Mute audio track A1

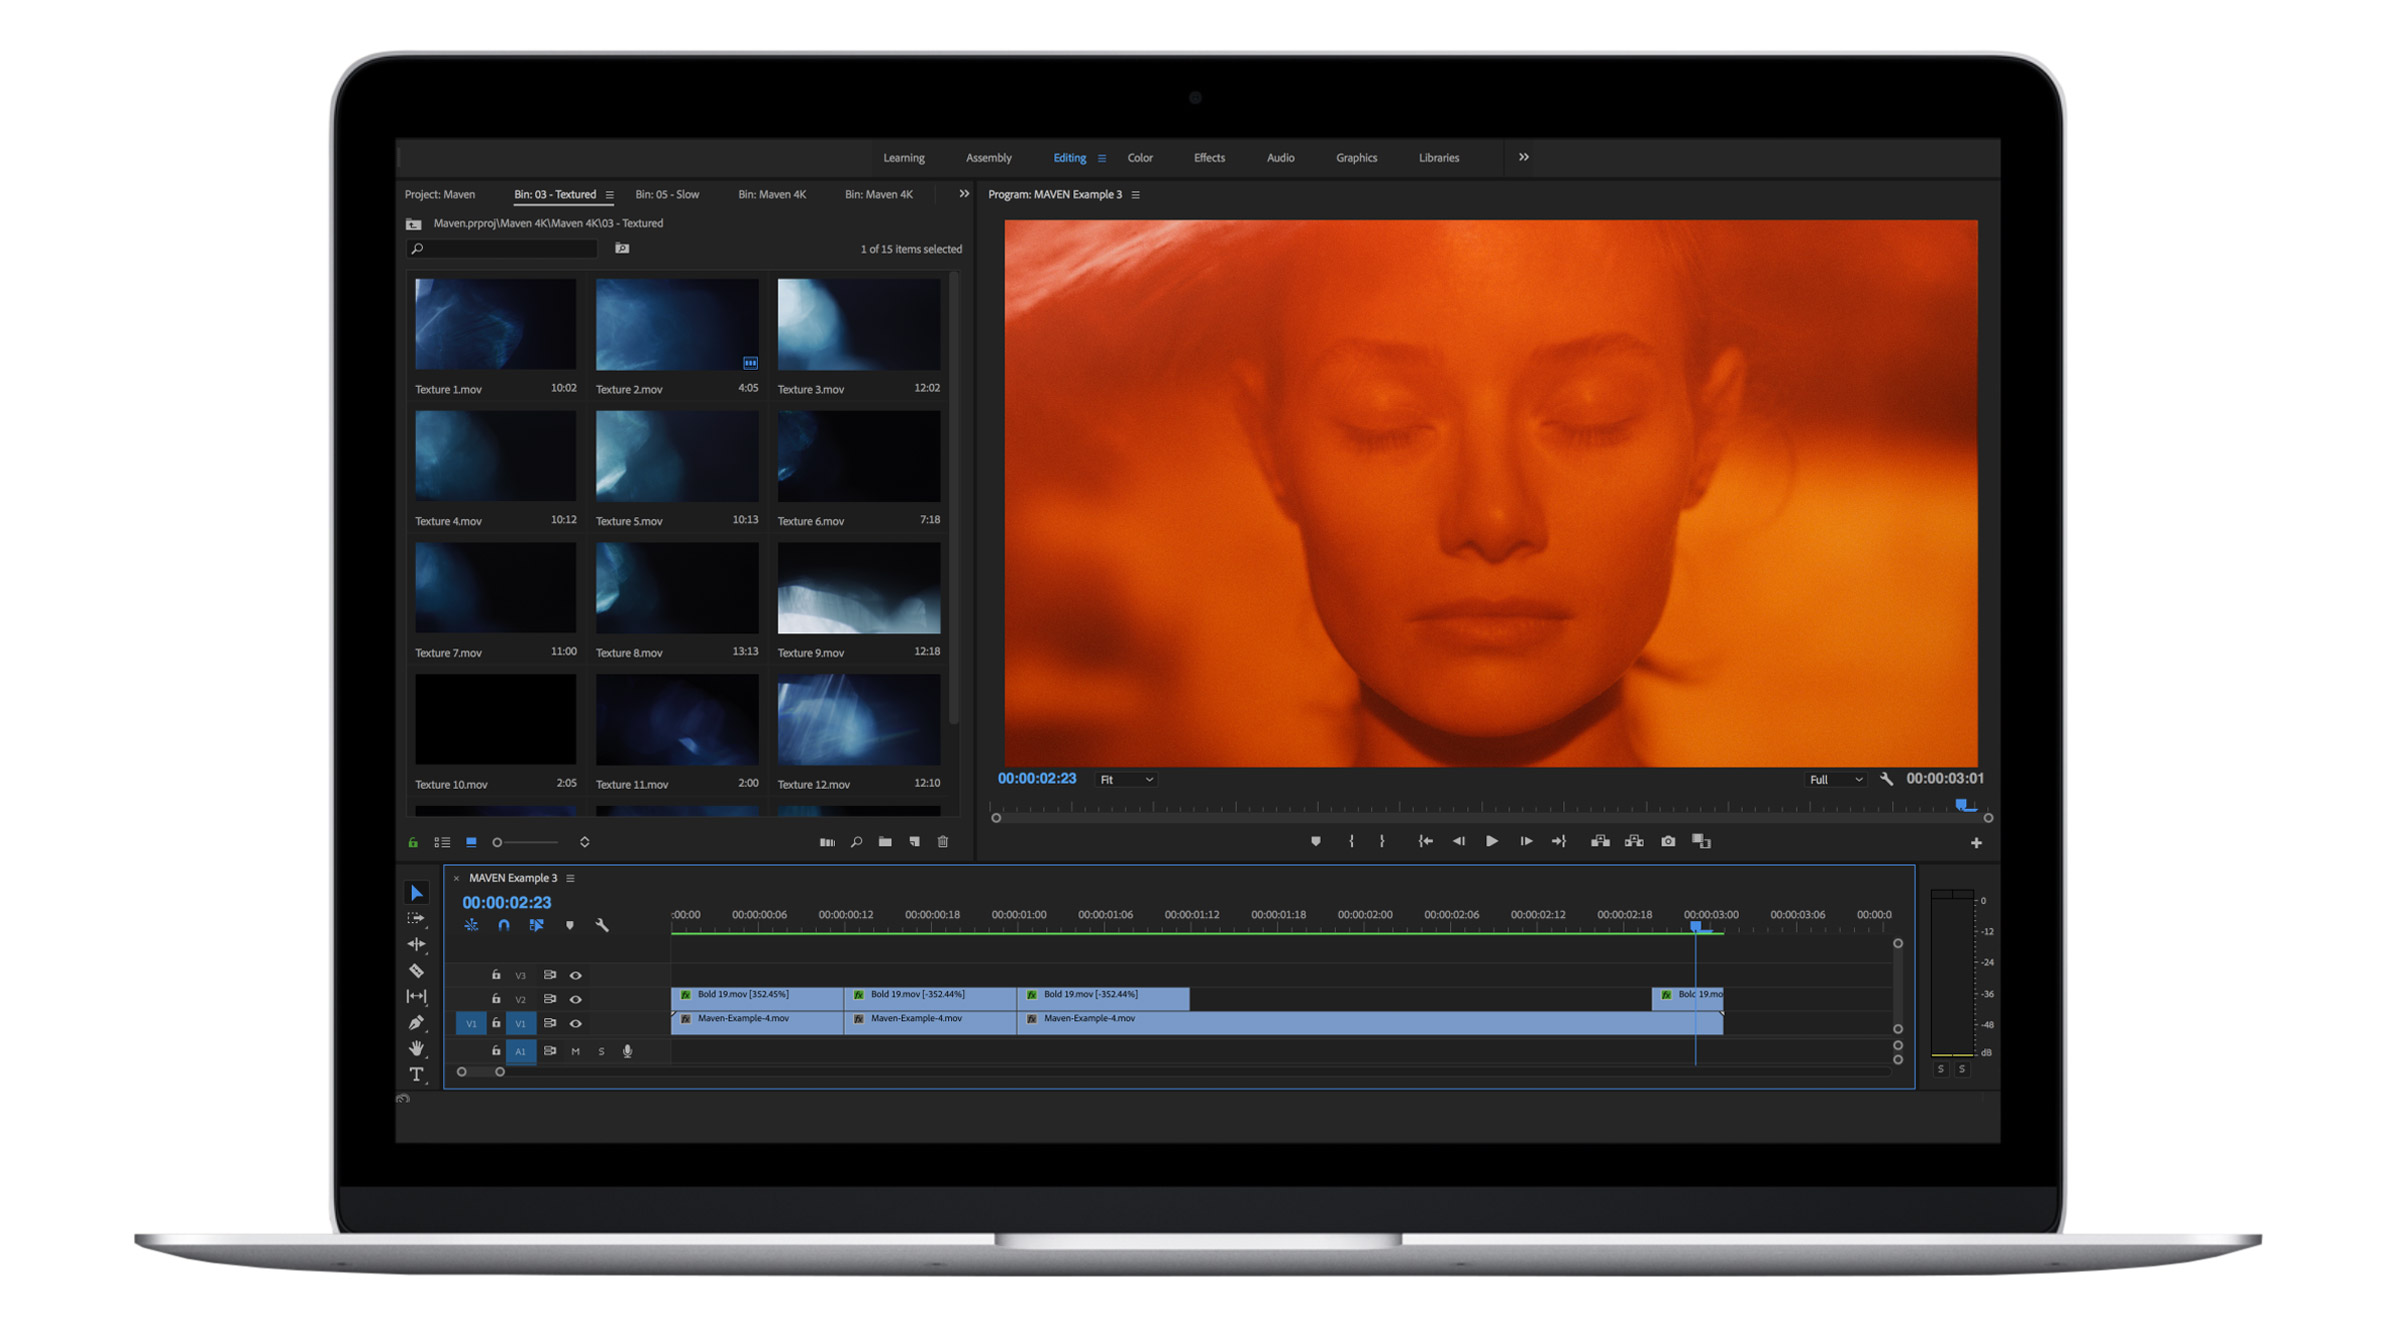(575, 1051)
